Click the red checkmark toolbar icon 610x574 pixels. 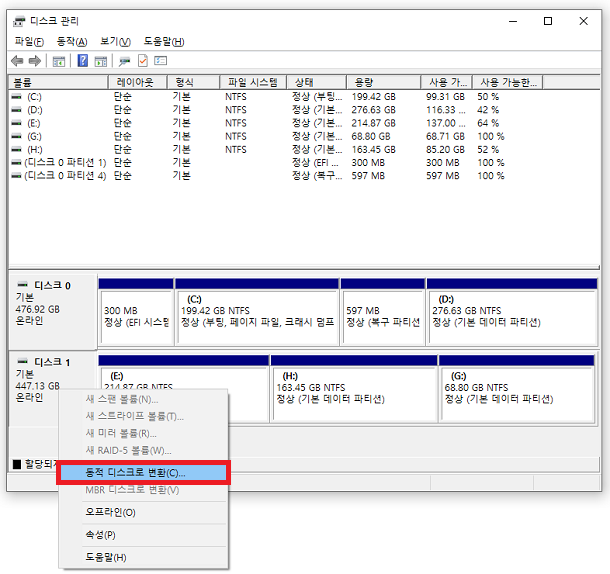tap(142, 60)
